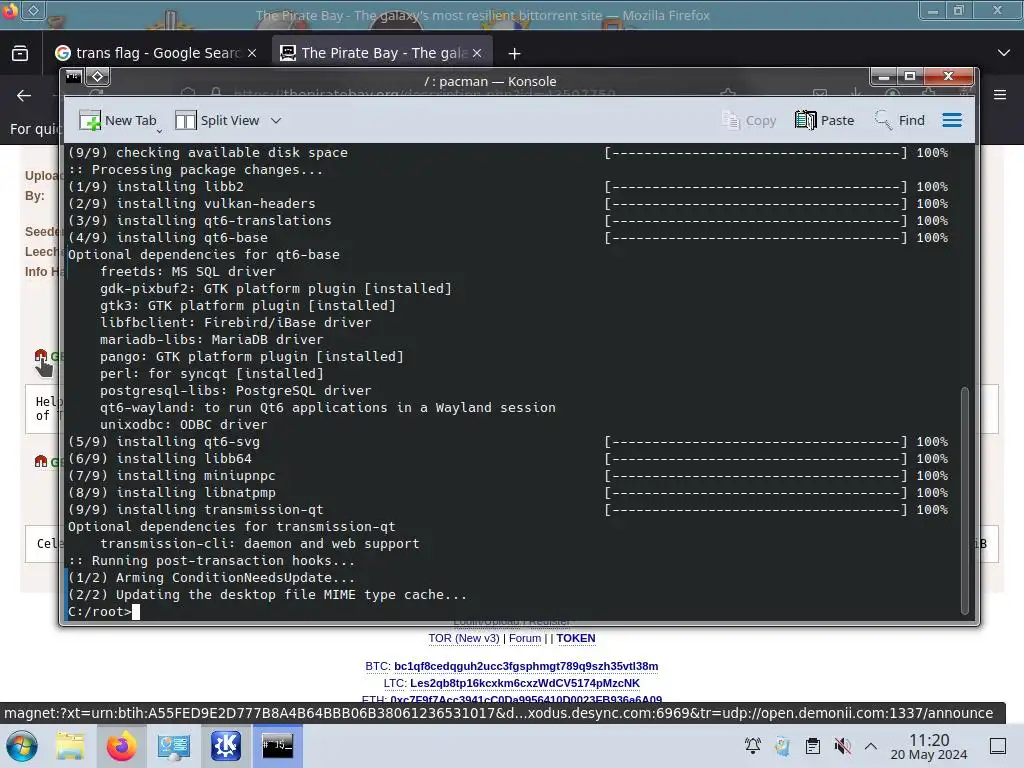Viewport: 1024px width, 768px height.
Task: Open clipboard icon in the system tray
Action: point(812,746)
